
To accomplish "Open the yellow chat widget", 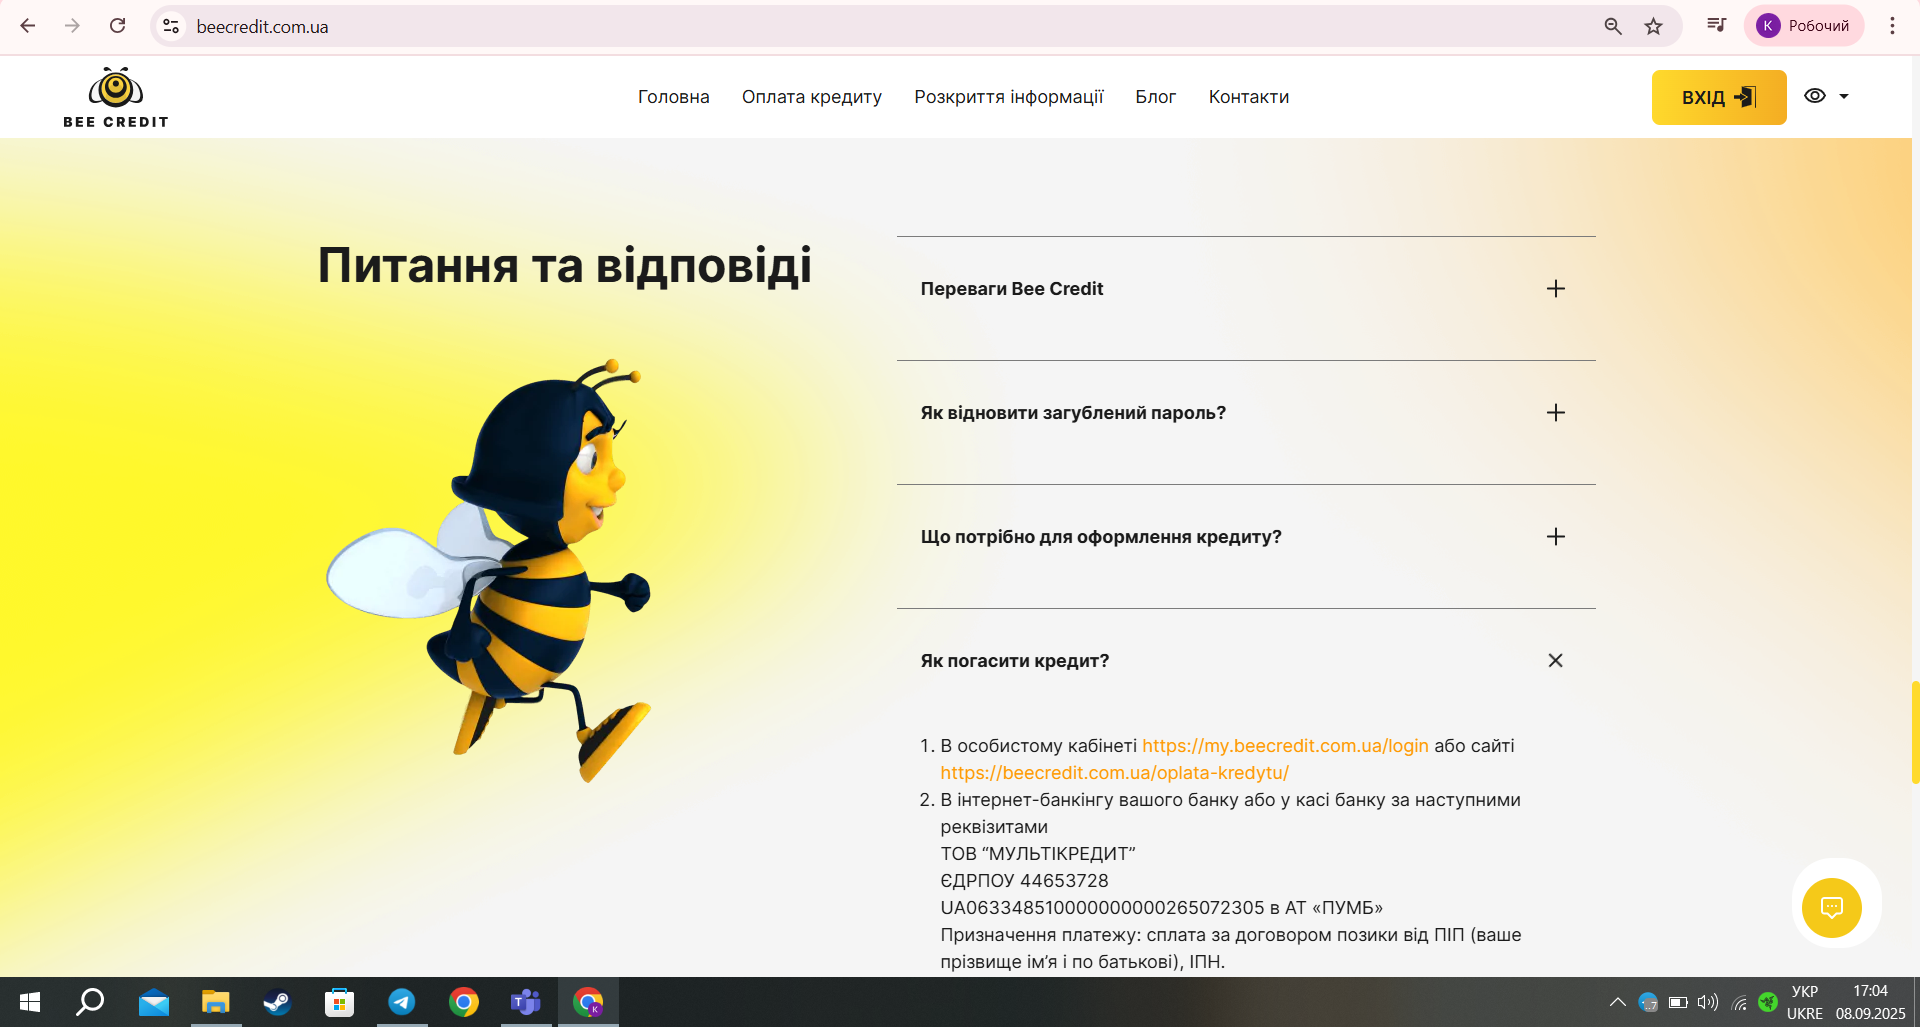I will coord(1832,908).
